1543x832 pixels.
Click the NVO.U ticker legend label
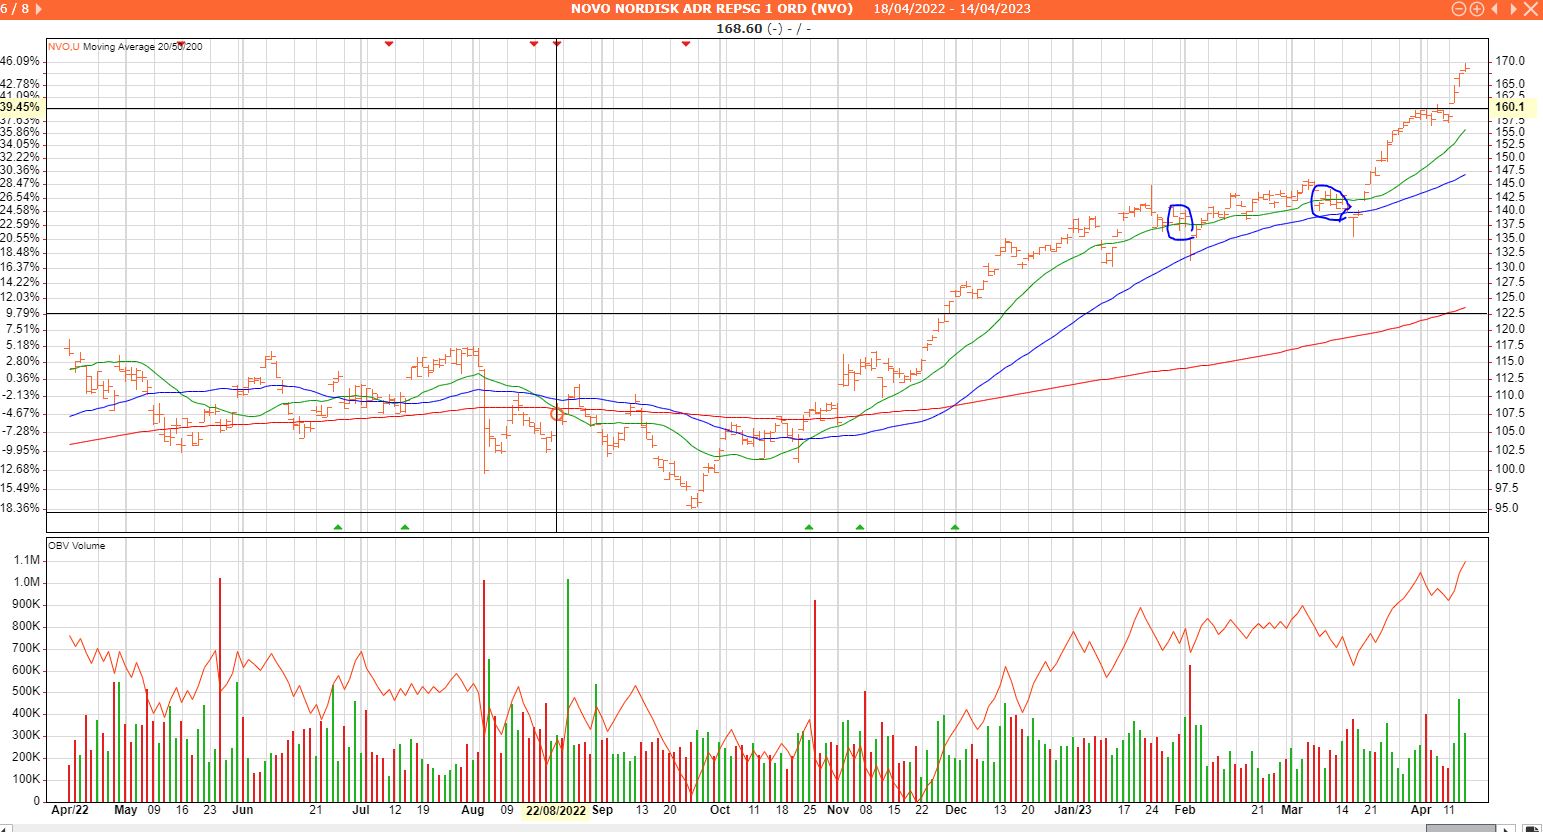coord(64,47)
